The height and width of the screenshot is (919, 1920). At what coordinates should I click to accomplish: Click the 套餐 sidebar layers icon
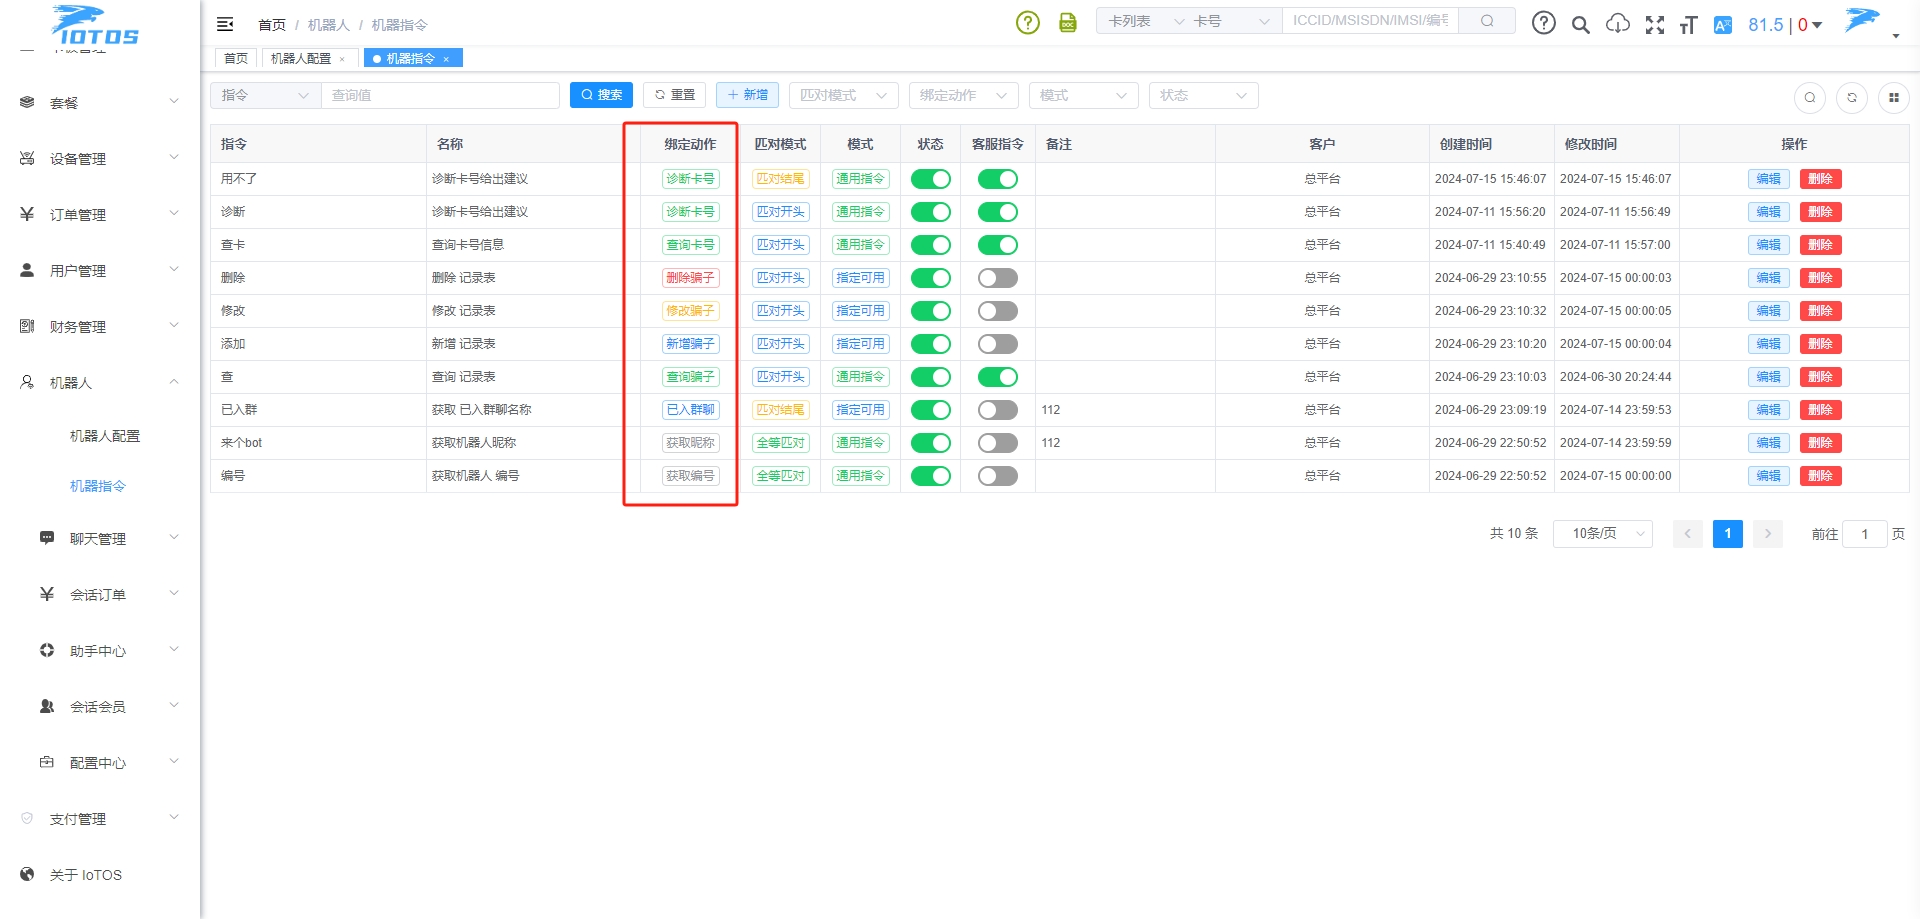point(27,102)
